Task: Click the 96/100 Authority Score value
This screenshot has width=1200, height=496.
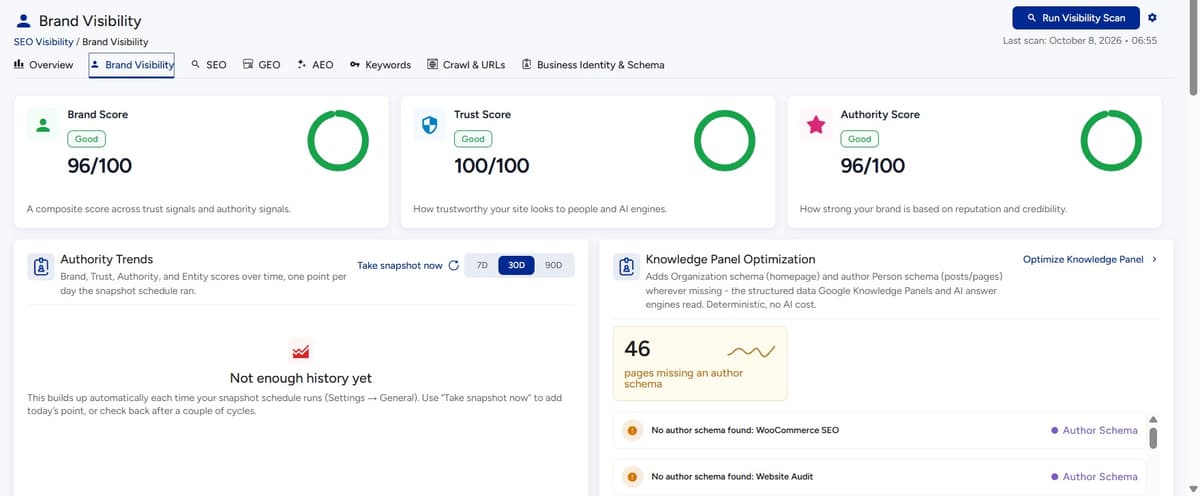Action: pyautogui.click(x=873, y=166)
